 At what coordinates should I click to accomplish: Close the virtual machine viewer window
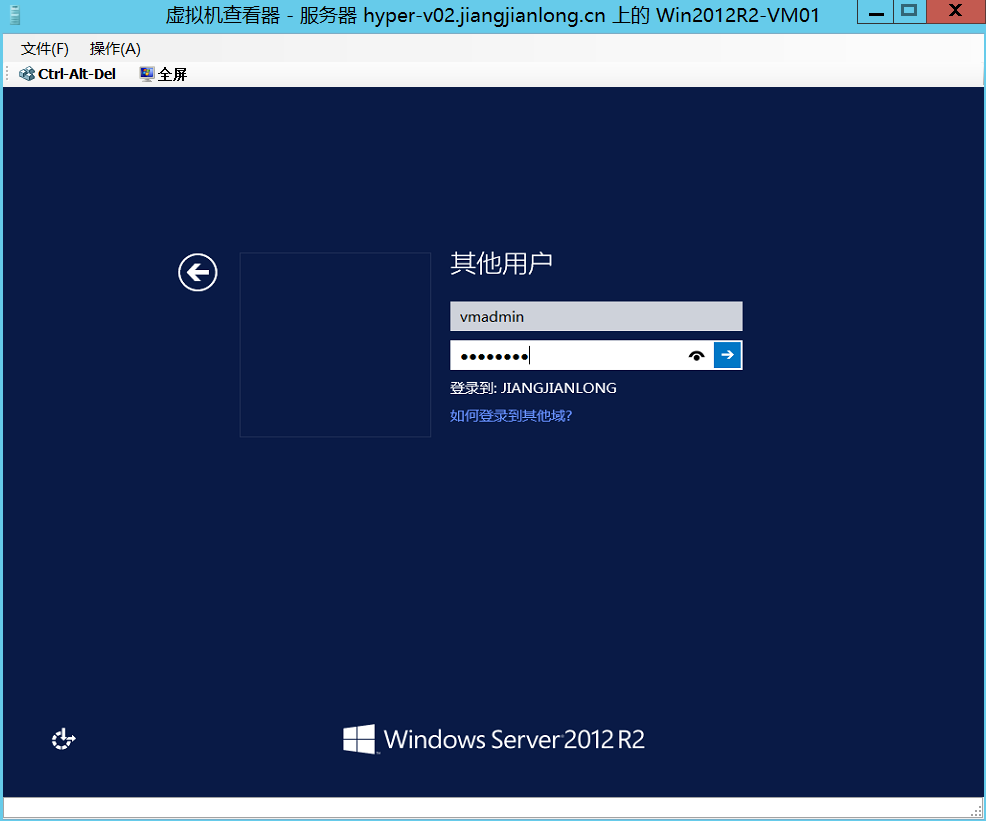(955, 12)
